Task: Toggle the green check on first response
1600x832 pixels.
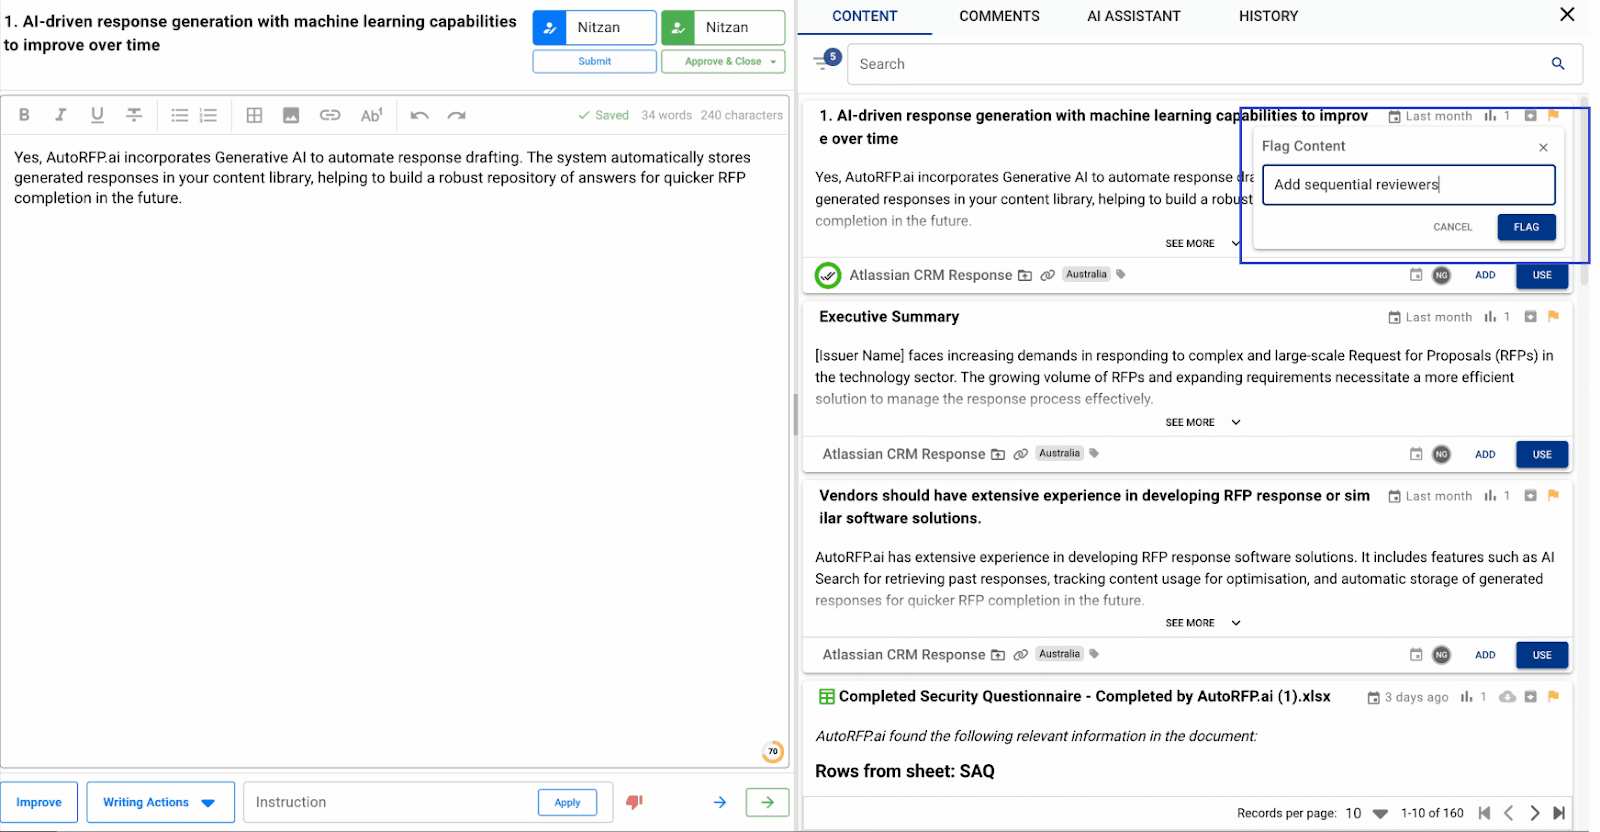Action: 828,275
